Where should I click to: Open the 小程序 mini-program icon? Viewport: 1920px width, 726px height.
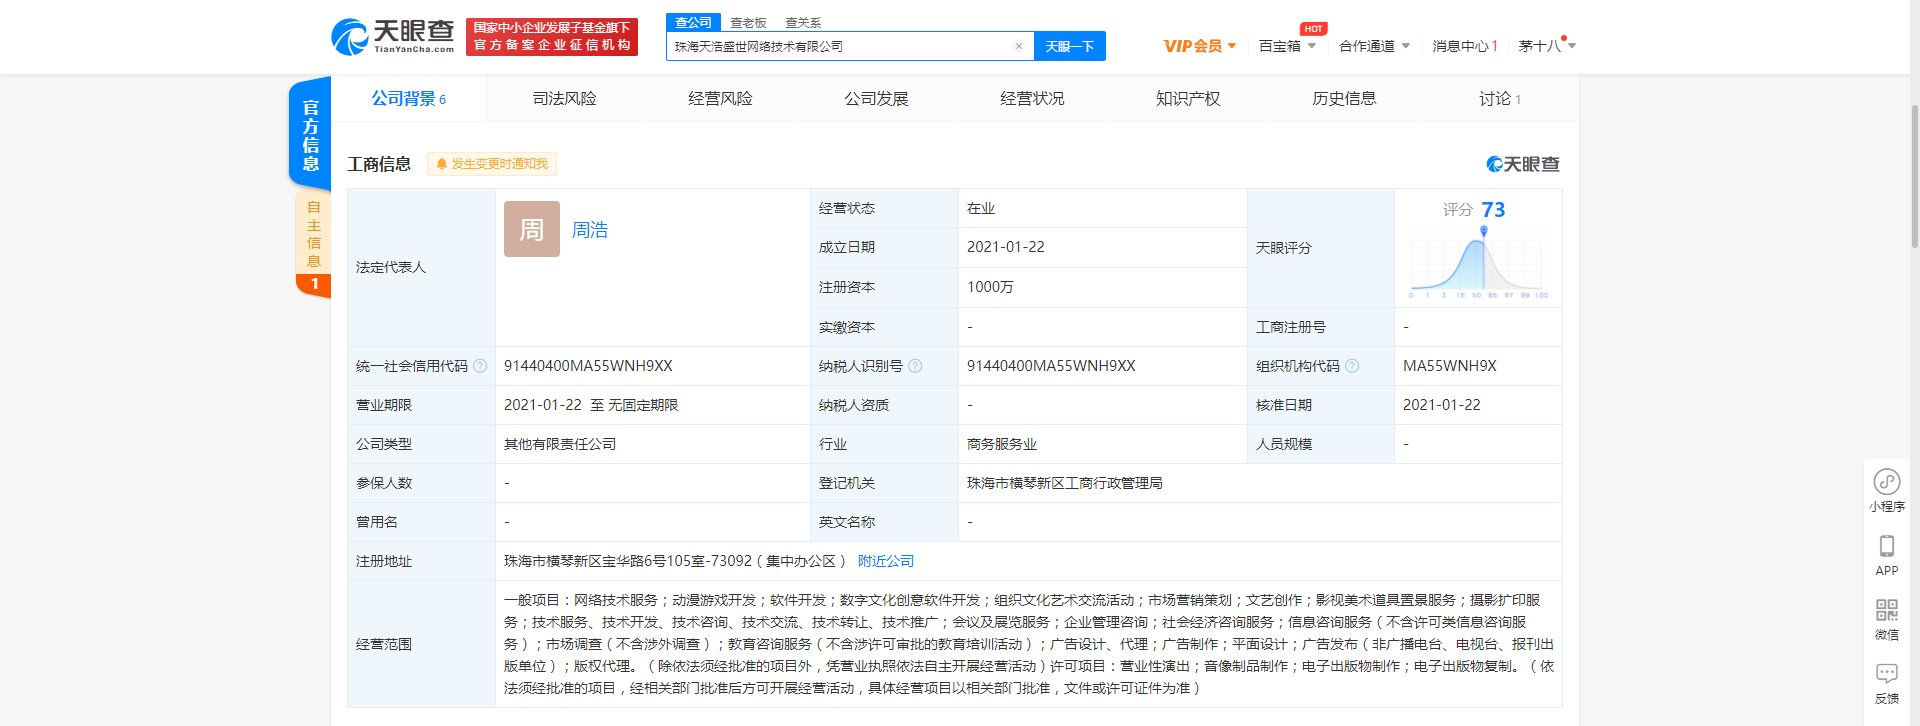tap(1886, 482)
